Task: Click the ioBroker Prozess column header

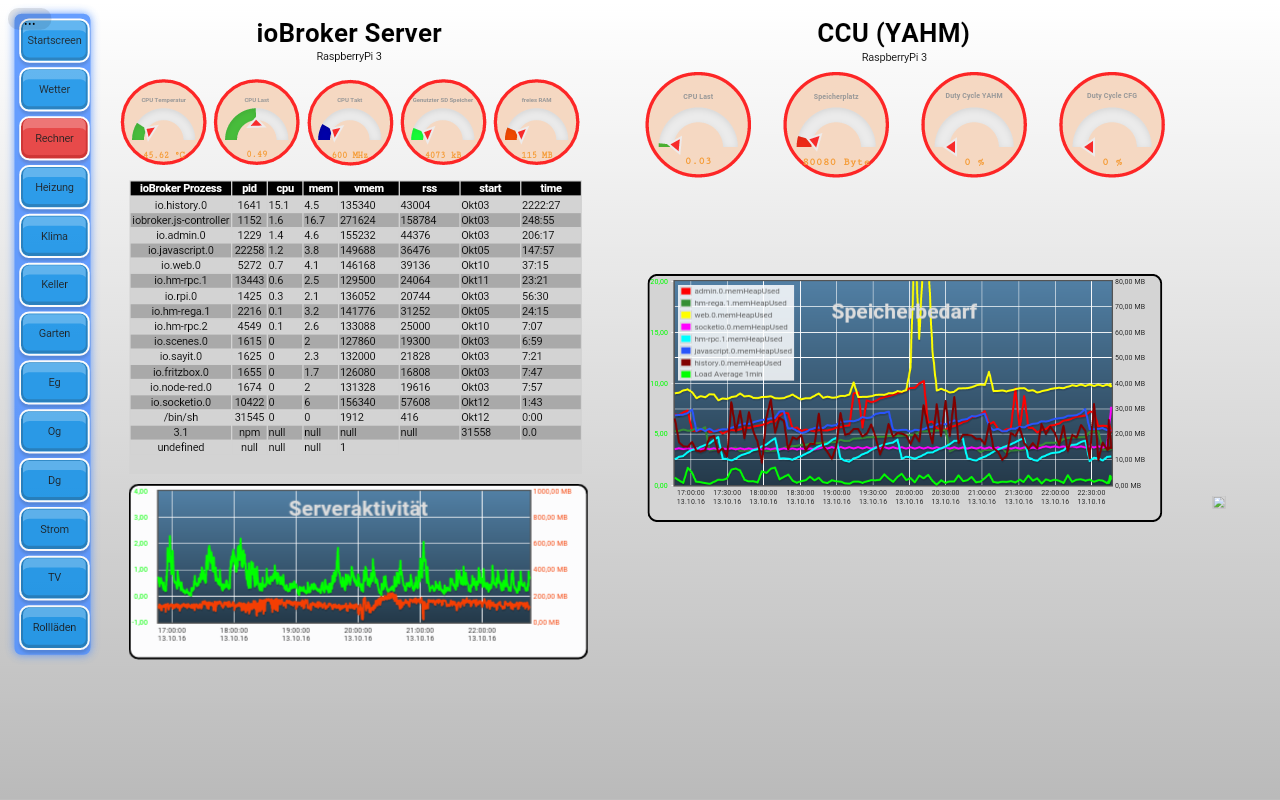Action: (x=181, y=188)
